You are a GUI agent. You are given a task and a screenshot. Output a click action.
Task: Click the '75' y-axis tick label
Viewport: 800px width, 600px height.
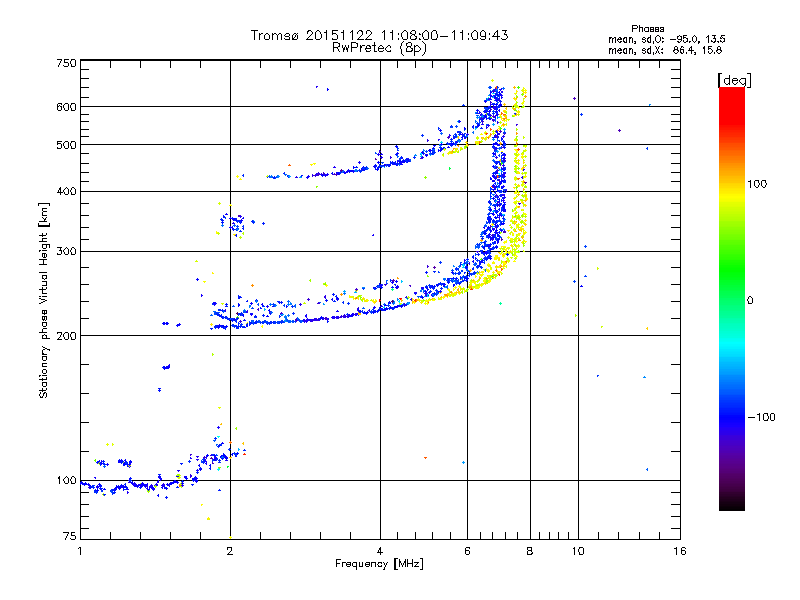click(70, 536)
